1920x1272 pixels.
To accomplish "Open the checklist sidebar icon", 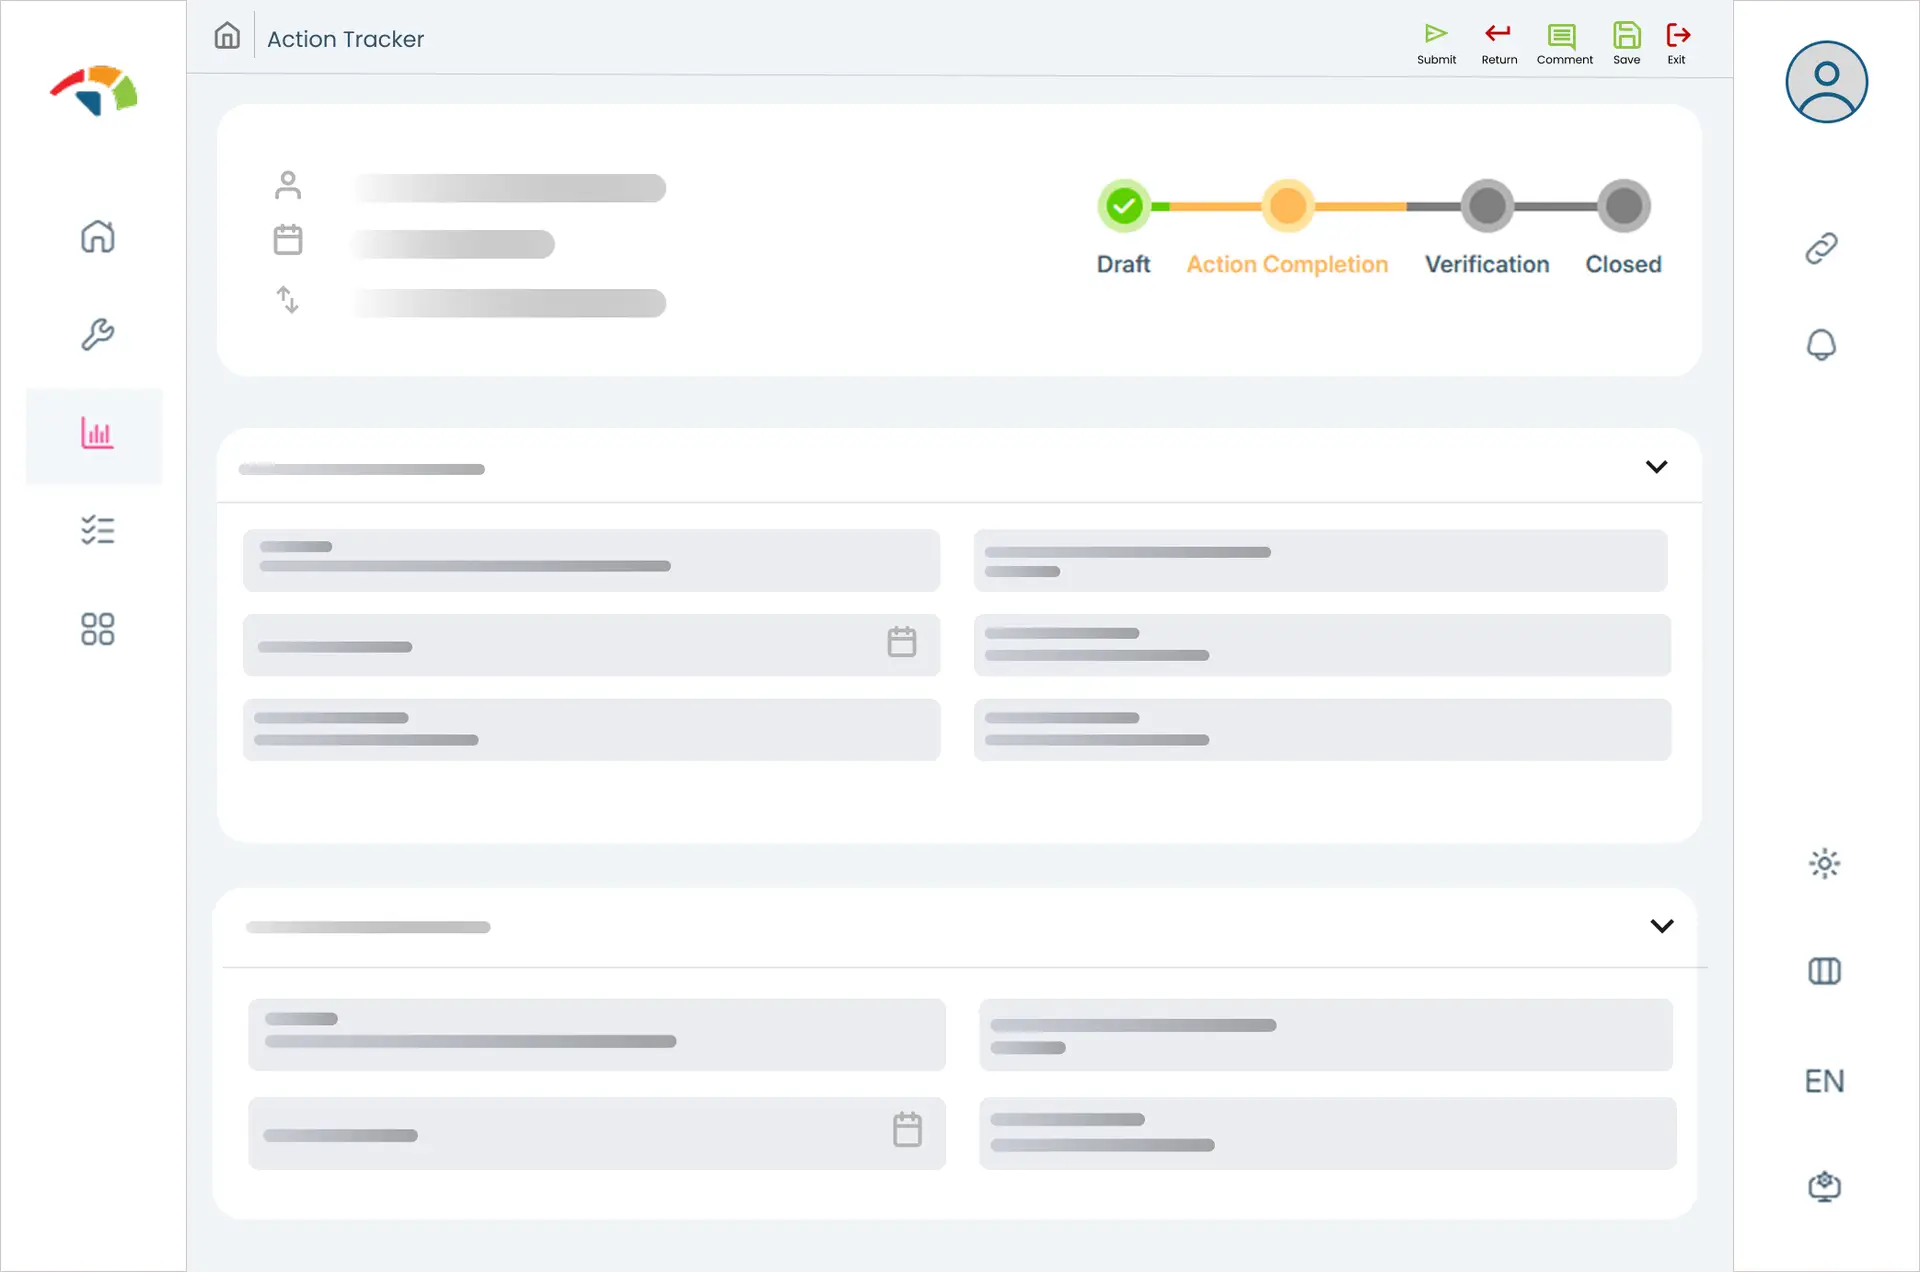I will pyautogui.click(x=97, y=530).
